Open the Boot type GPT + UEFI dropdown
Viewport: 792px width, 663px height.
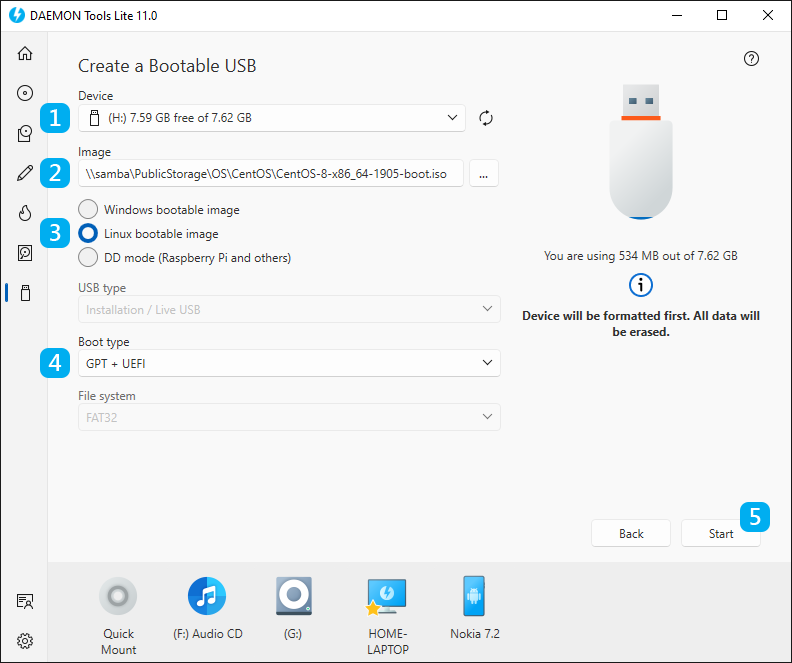point(289,363)
